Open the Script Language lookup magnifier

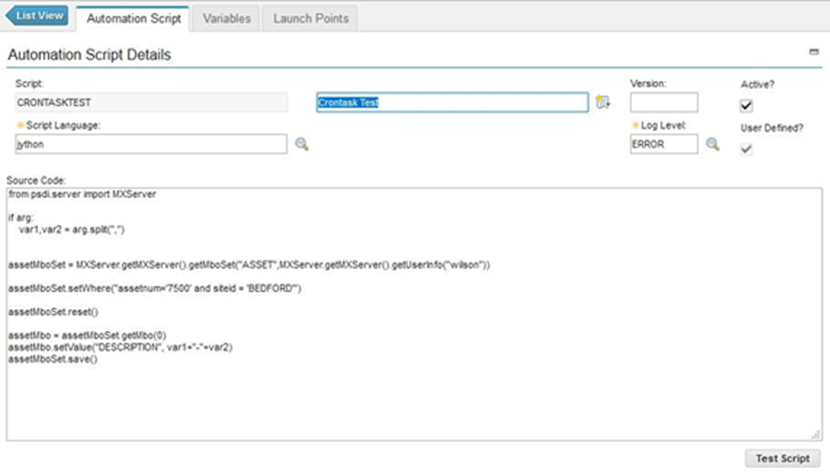pos(301,145)
